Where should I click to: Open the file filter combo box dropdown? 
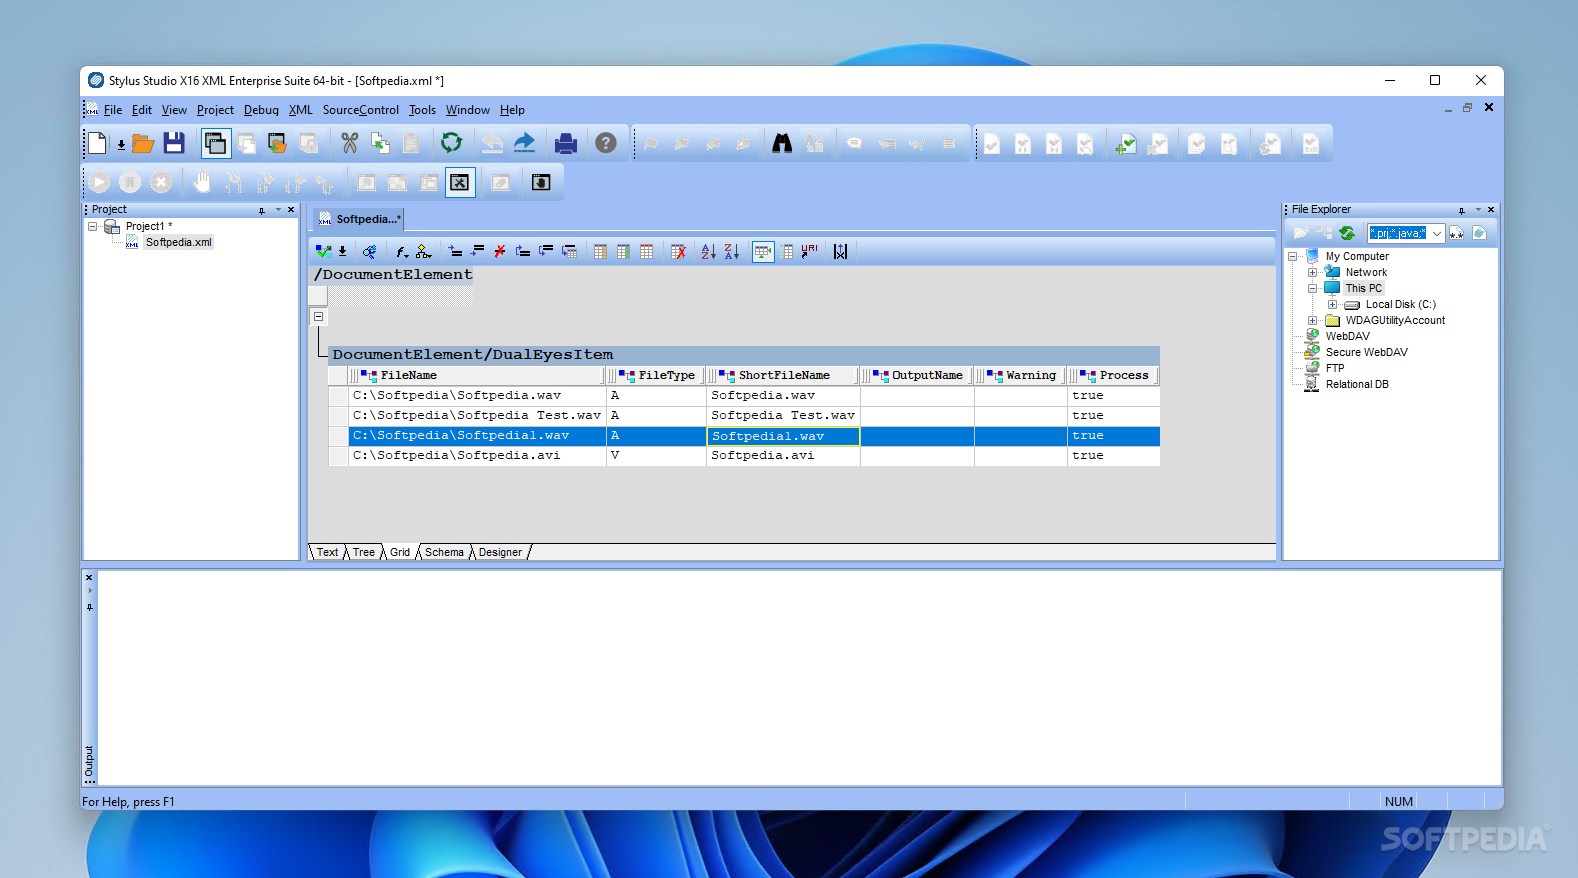[1437, 233]
